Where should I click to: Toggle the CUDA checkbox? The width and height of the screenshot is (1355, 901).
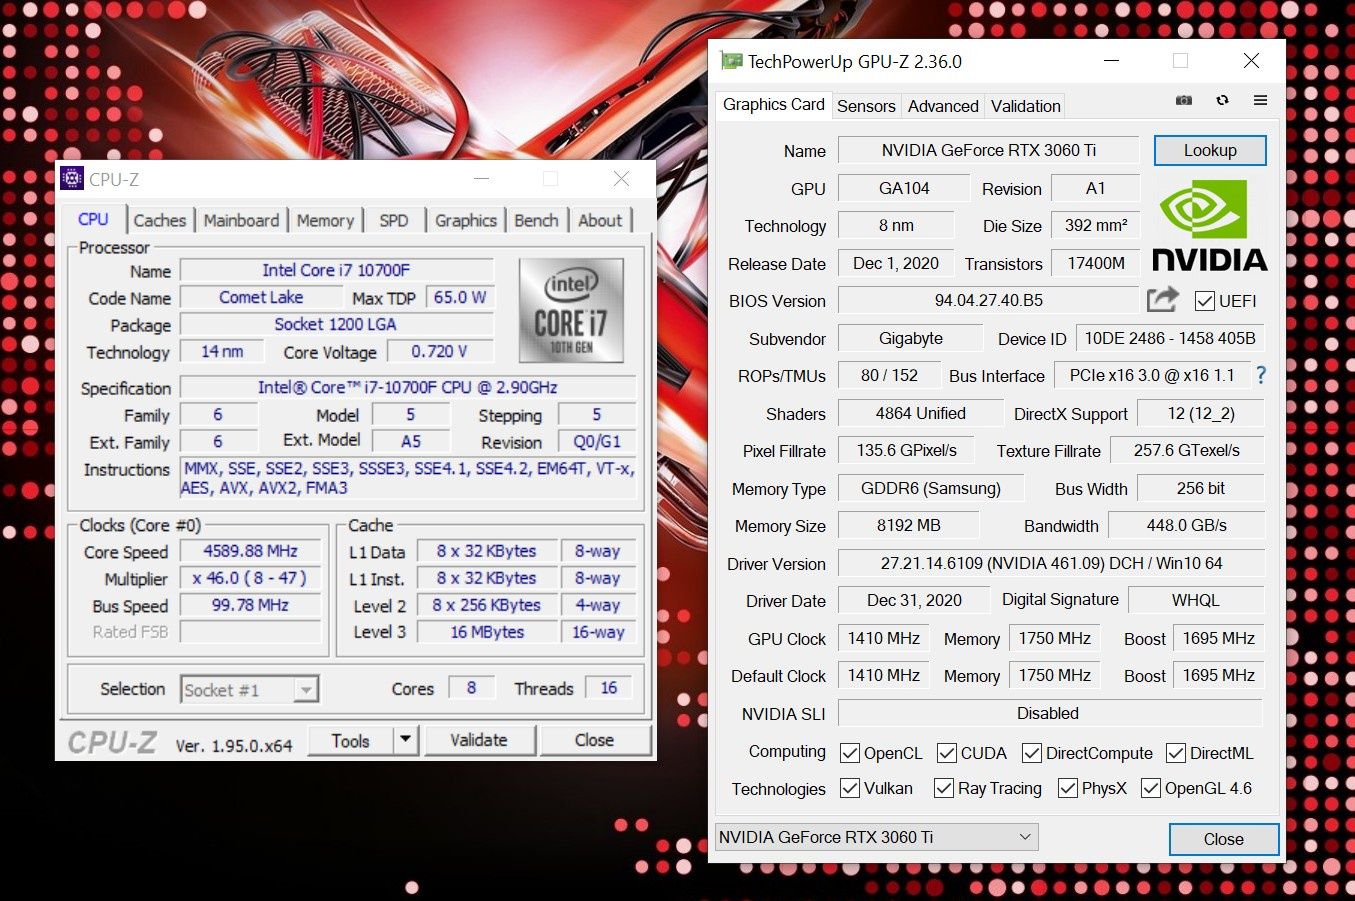(946, 753)
